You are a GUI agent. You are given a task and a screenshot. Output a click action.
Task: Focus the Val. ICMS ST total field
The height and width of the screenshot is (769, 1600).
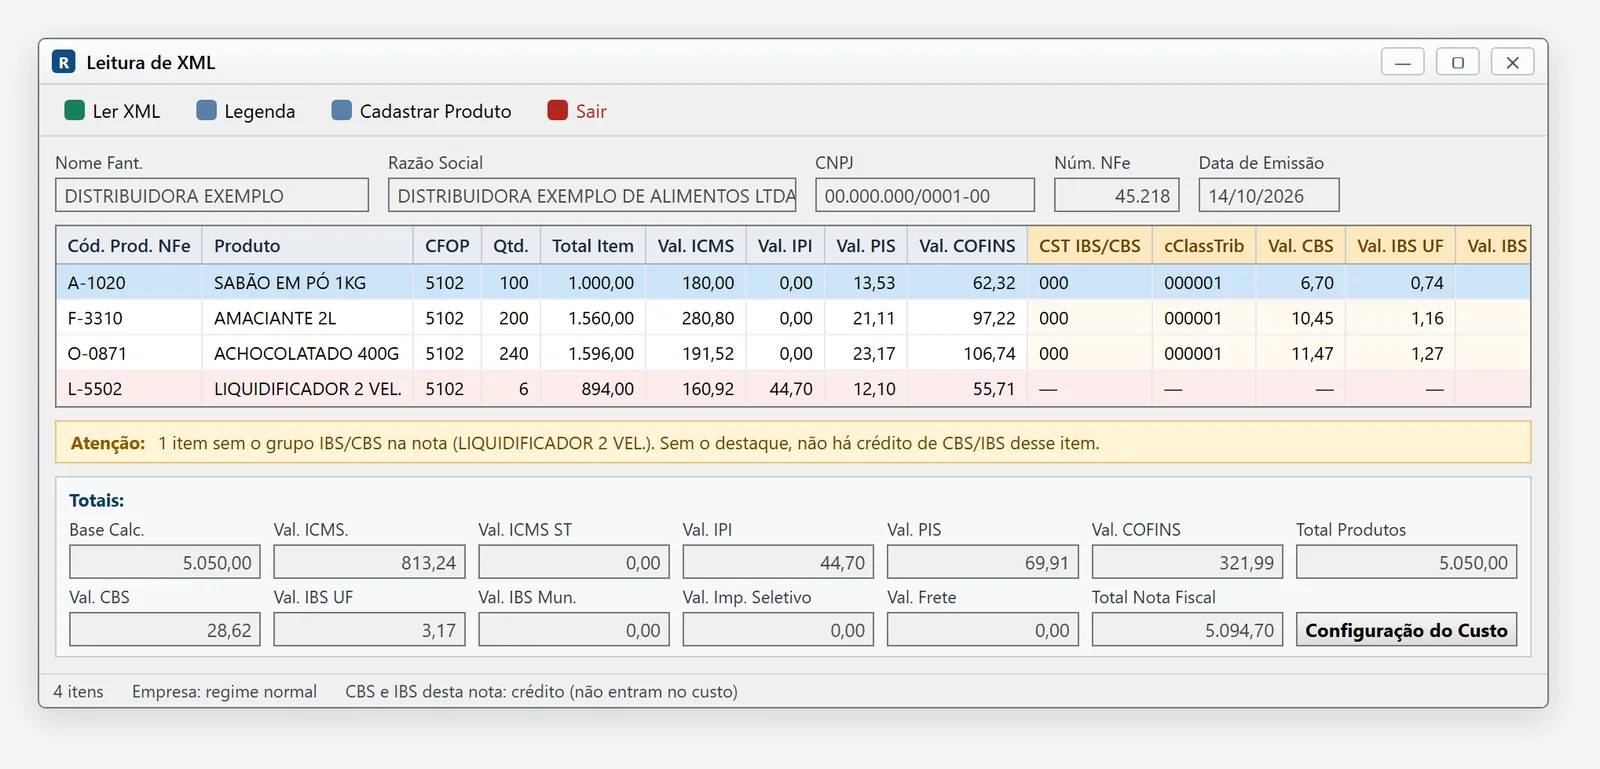point(574,562)
